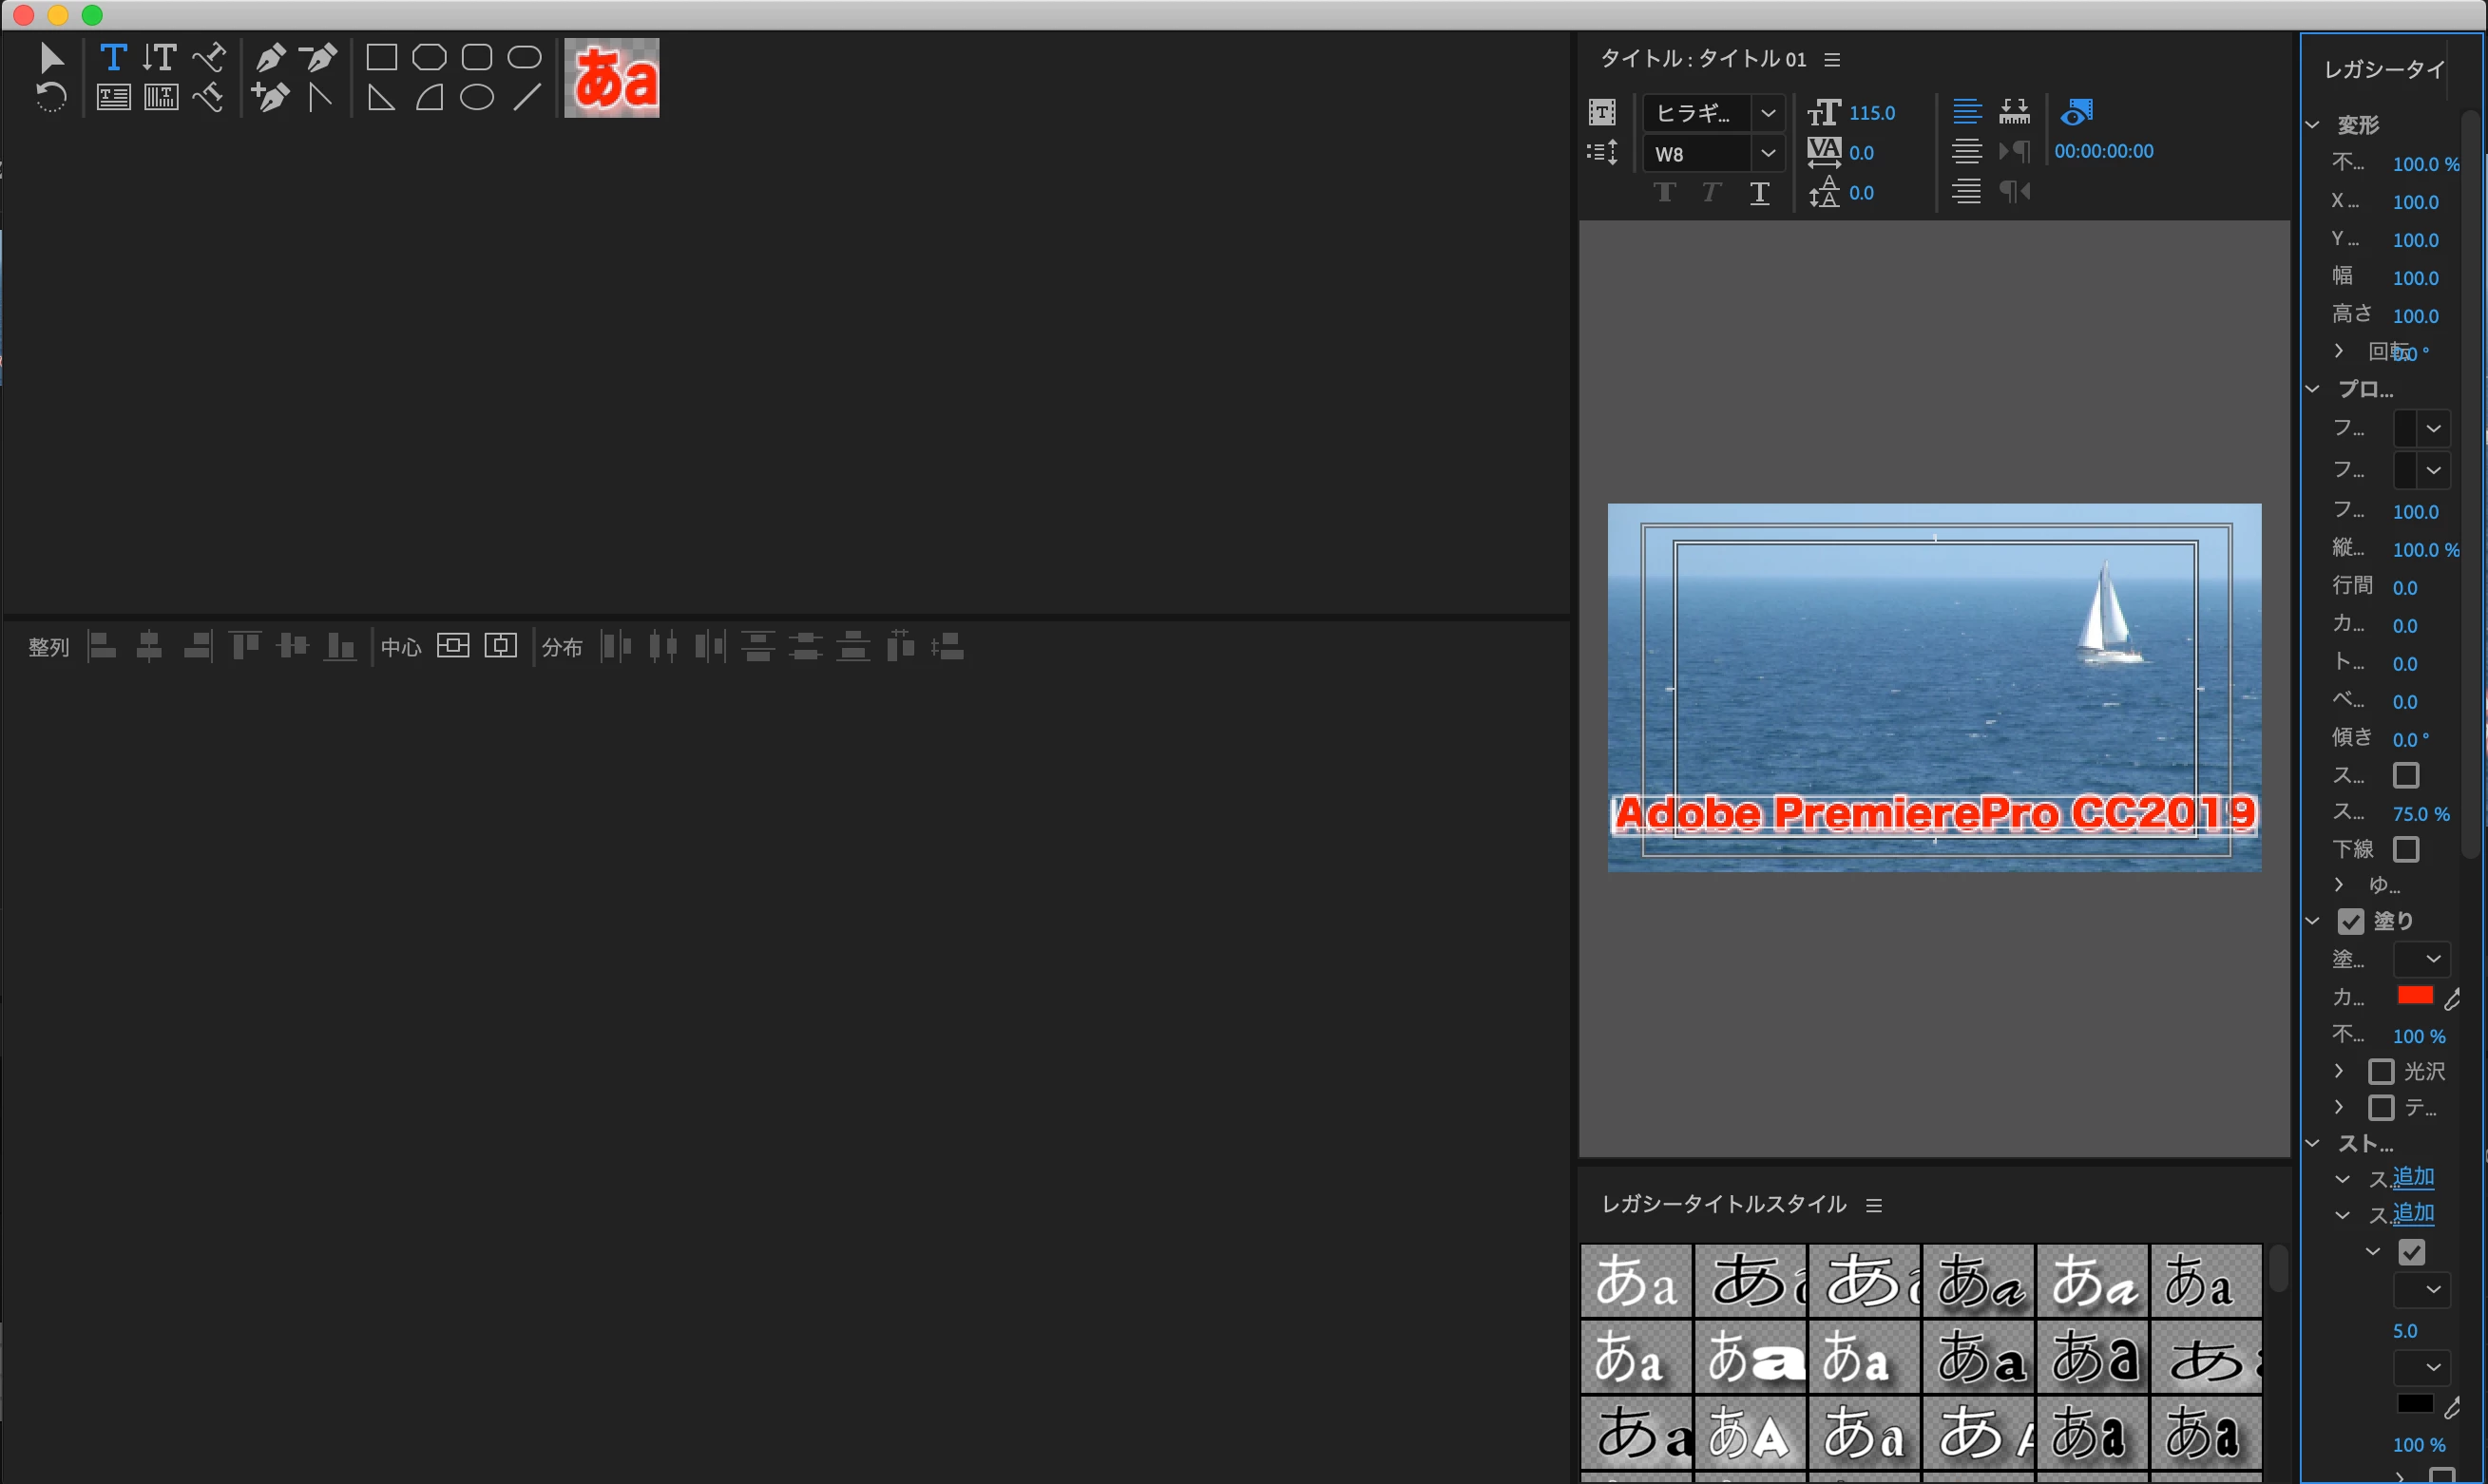Choose the Vertical Type tool
2488x1484 pixels.
(x=160, y=57)
